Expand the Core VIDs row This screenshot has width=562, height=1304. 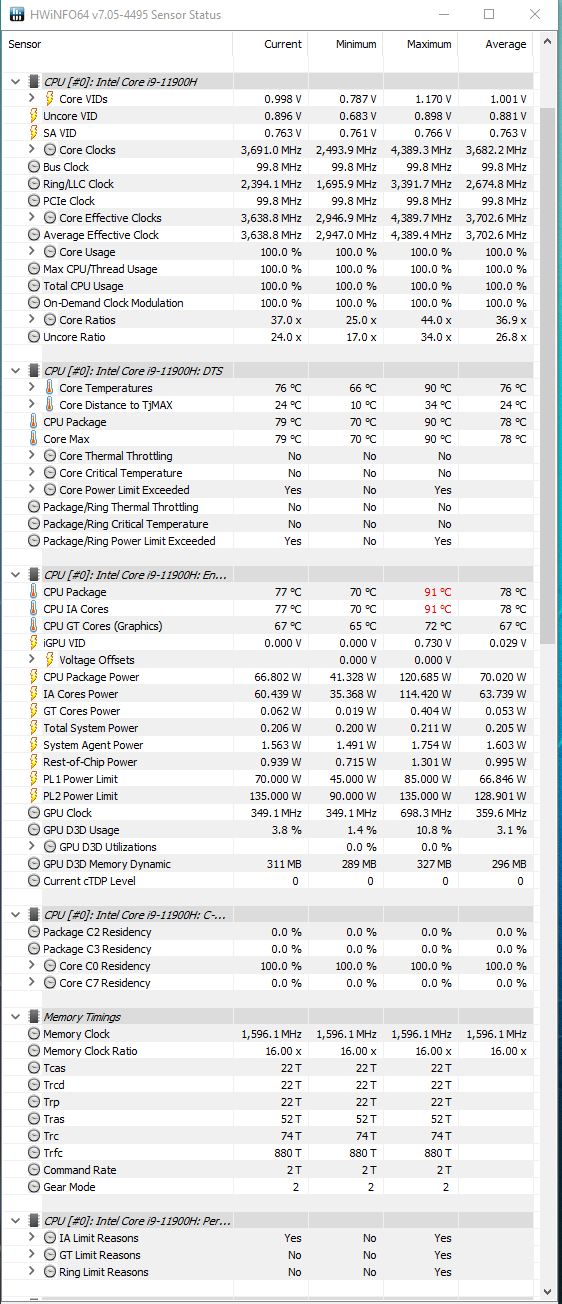(32, 99)
